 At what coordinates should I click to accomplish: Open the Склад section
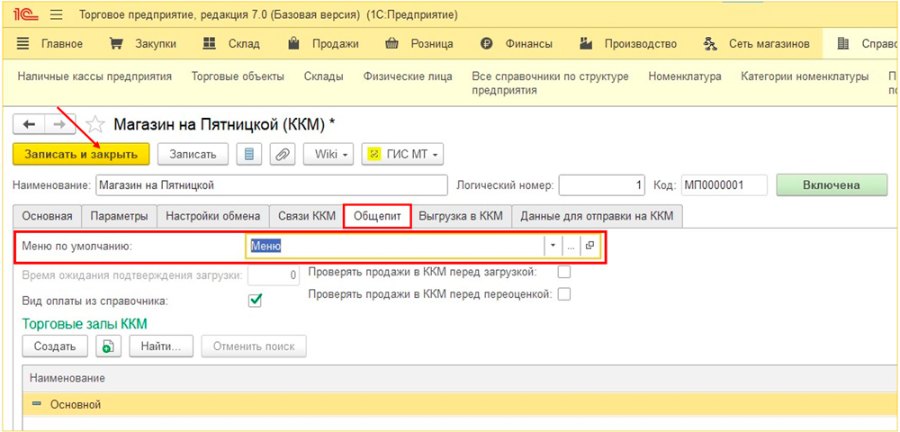coord(231,44)
